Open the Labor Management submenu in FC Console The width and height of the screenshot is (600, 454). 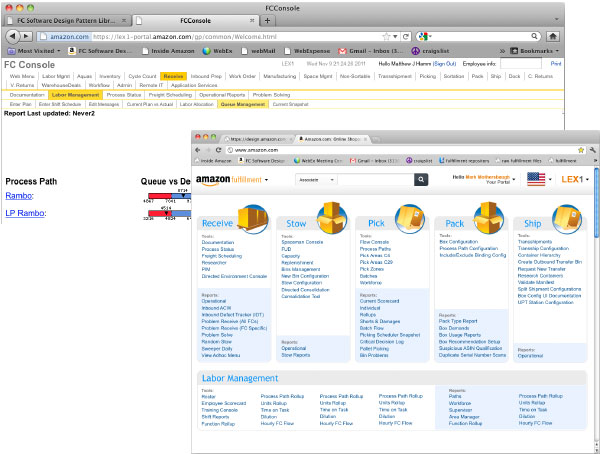point(75,95)
